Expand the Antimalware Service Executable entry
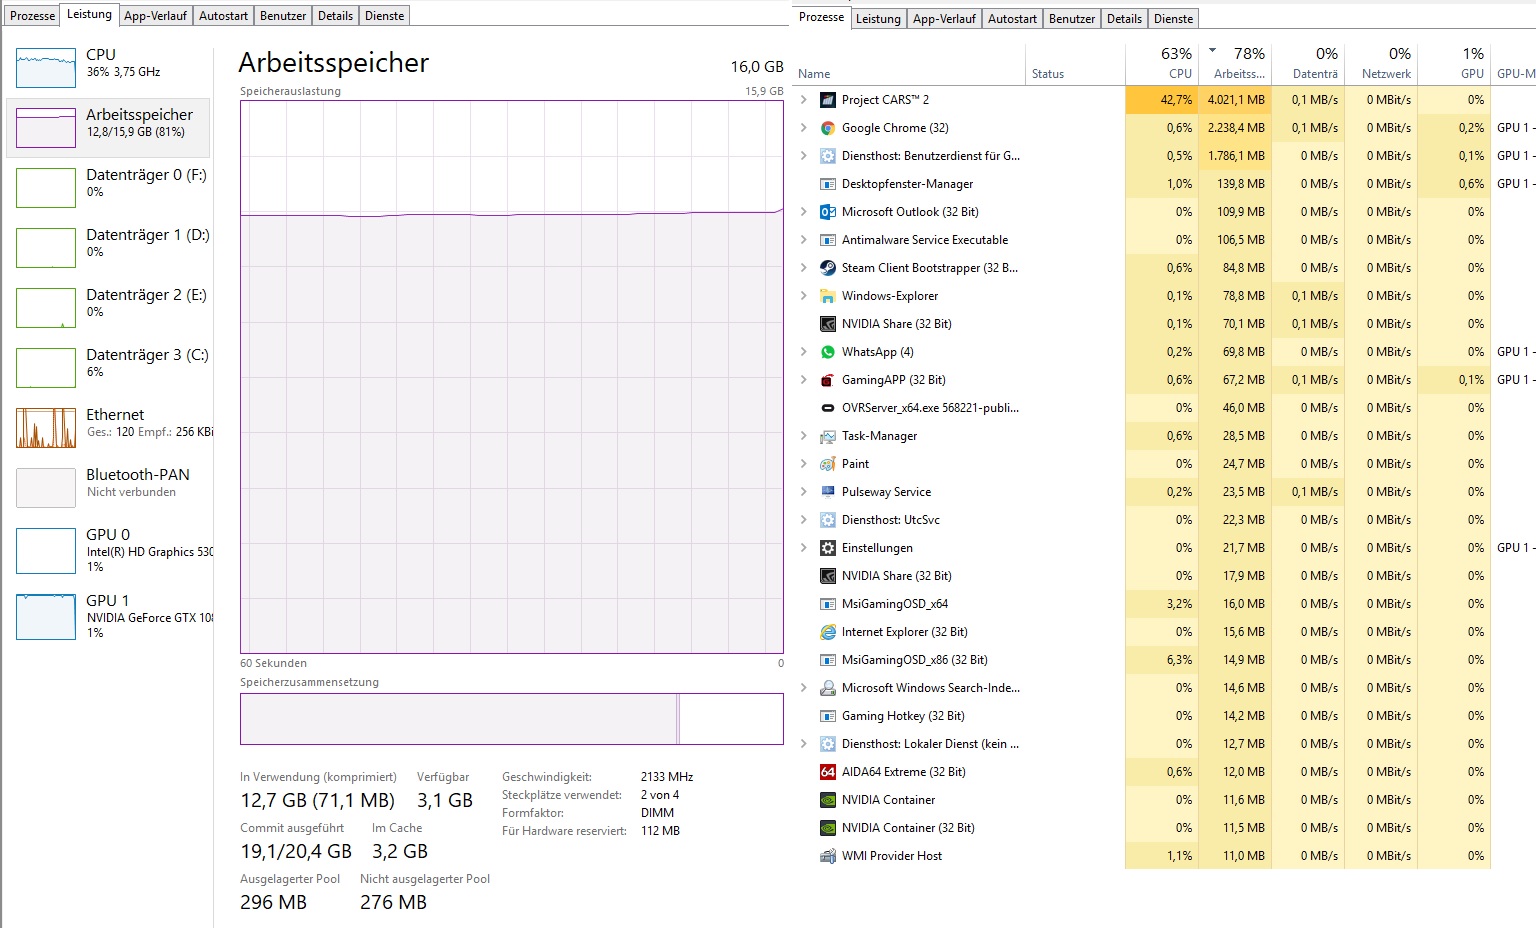 pyautogui.click(x=804, y=240)
